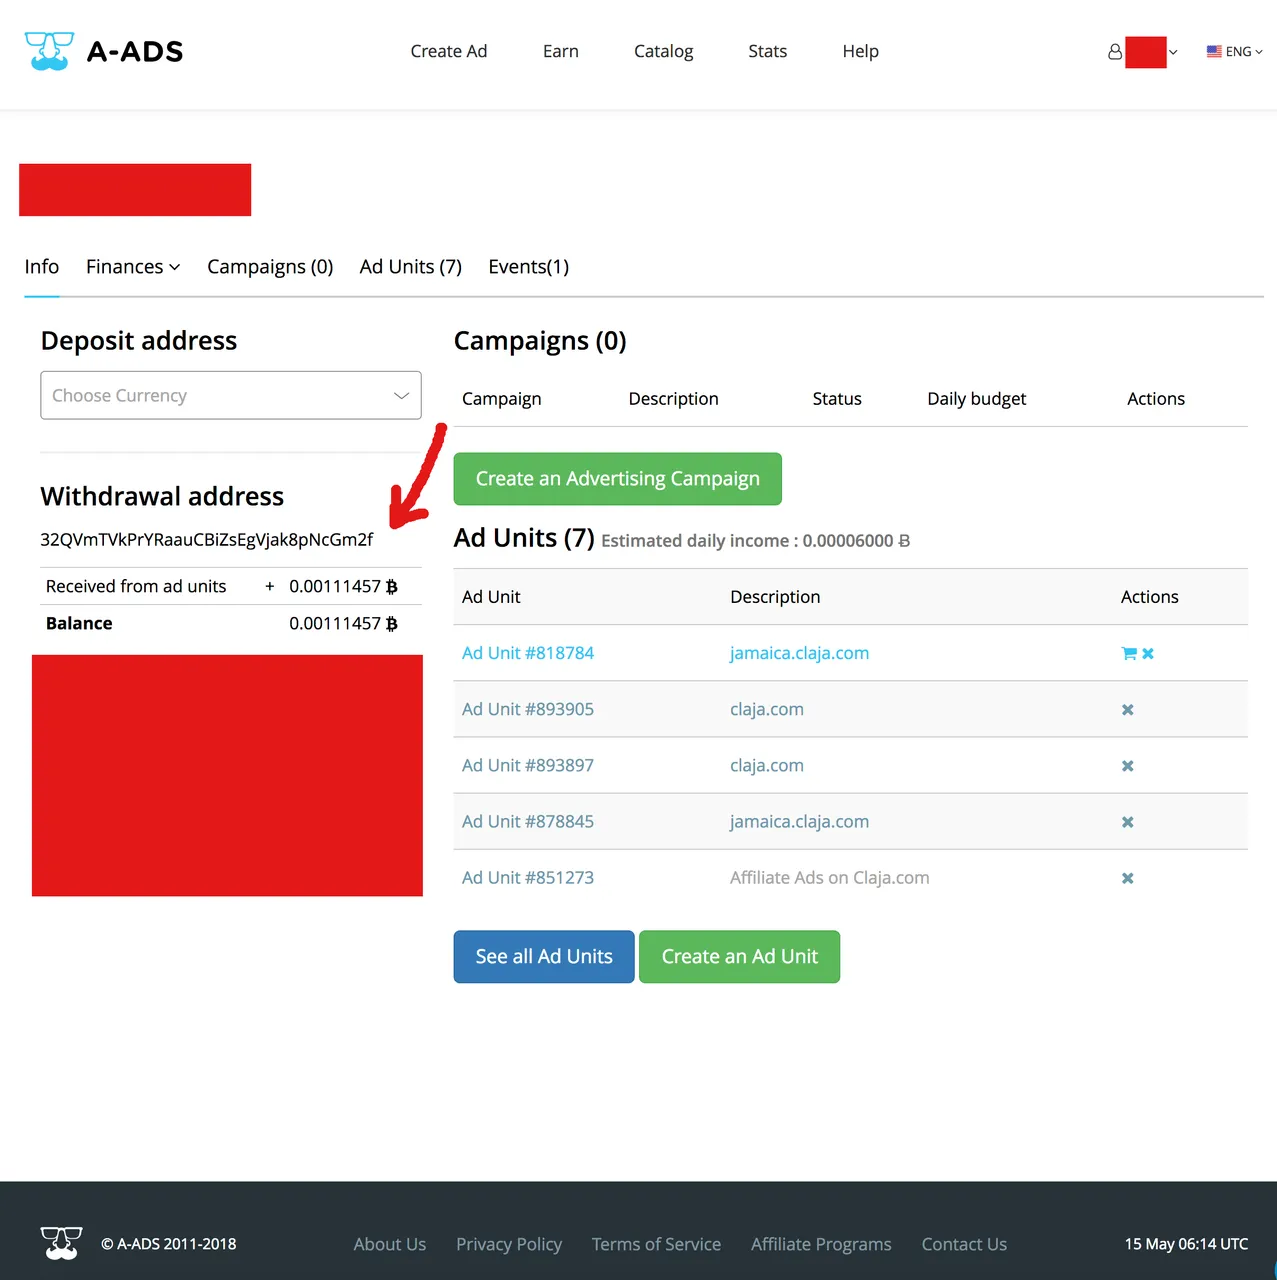Screen dimensions: 1277x1280
Task: Open the user account dropdown arrow
Action: [1173, 52]
